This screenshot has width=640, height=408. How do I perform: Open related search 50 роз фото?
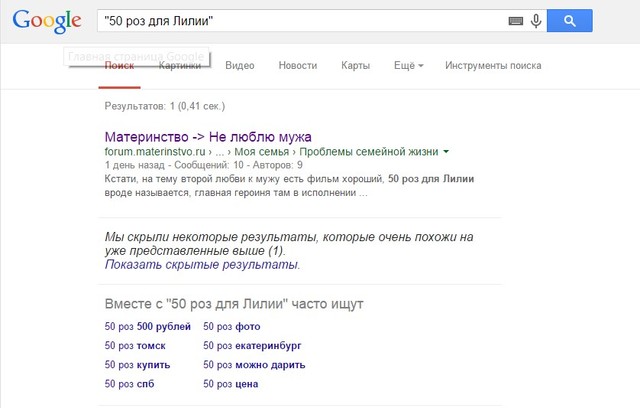[232, 326]
